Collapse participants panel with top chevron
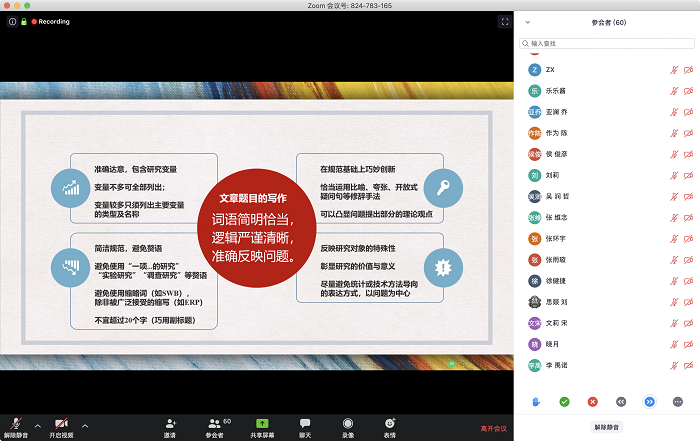Screen dimensions: 700x441 click(x=527, y=21)
